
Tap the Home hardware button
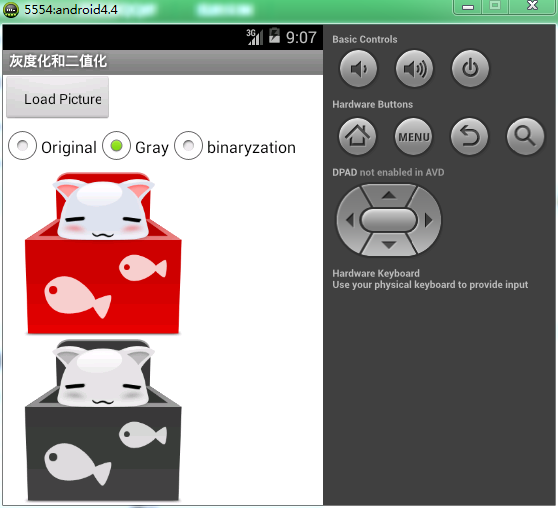[357, 136]
